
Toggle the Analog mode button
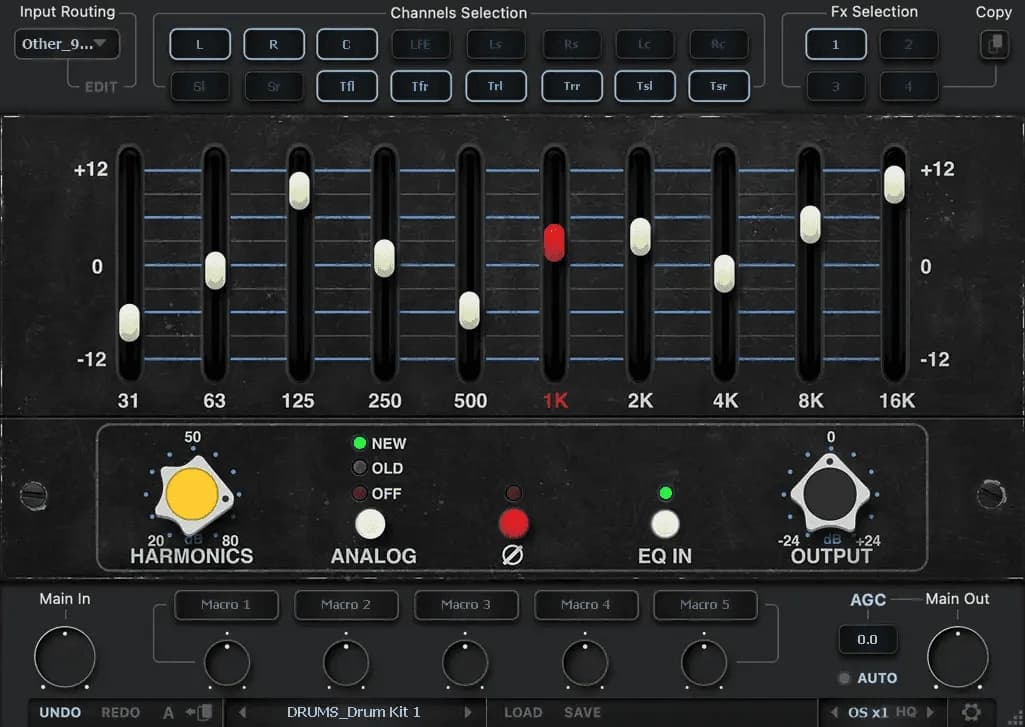point(370,524)
